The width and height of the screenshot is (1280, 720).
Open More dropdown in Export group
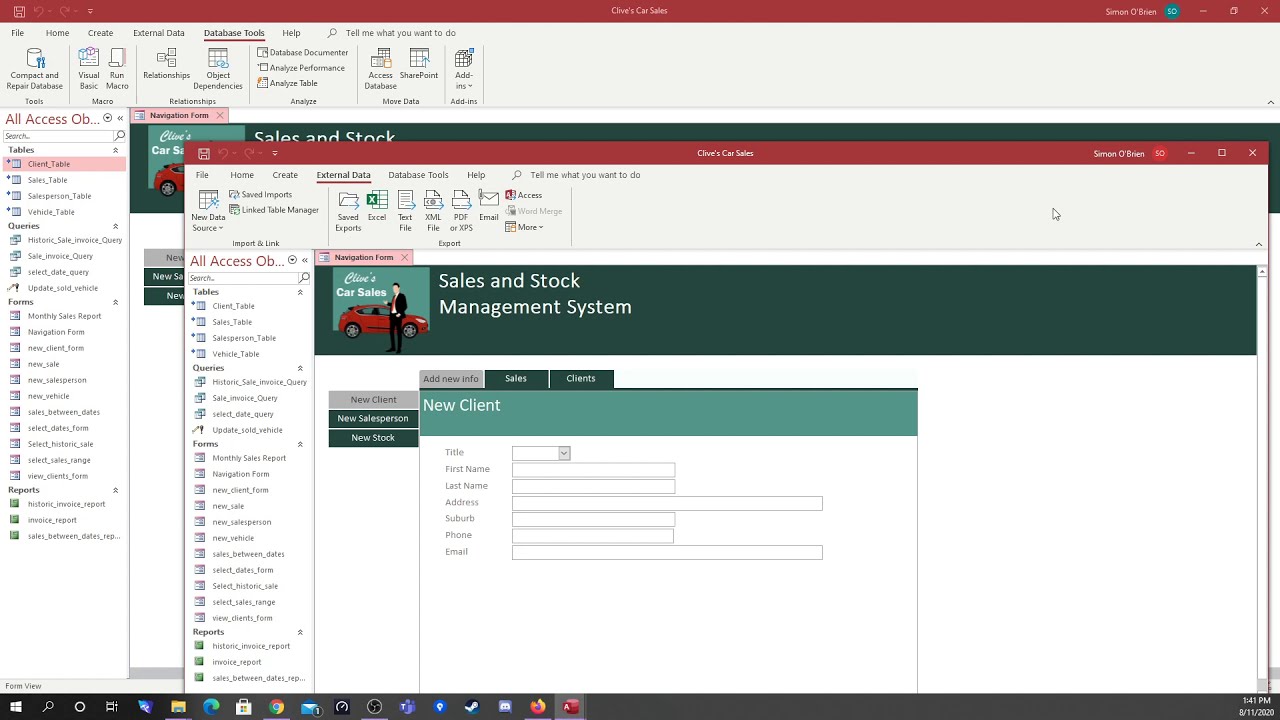point(524,227)
